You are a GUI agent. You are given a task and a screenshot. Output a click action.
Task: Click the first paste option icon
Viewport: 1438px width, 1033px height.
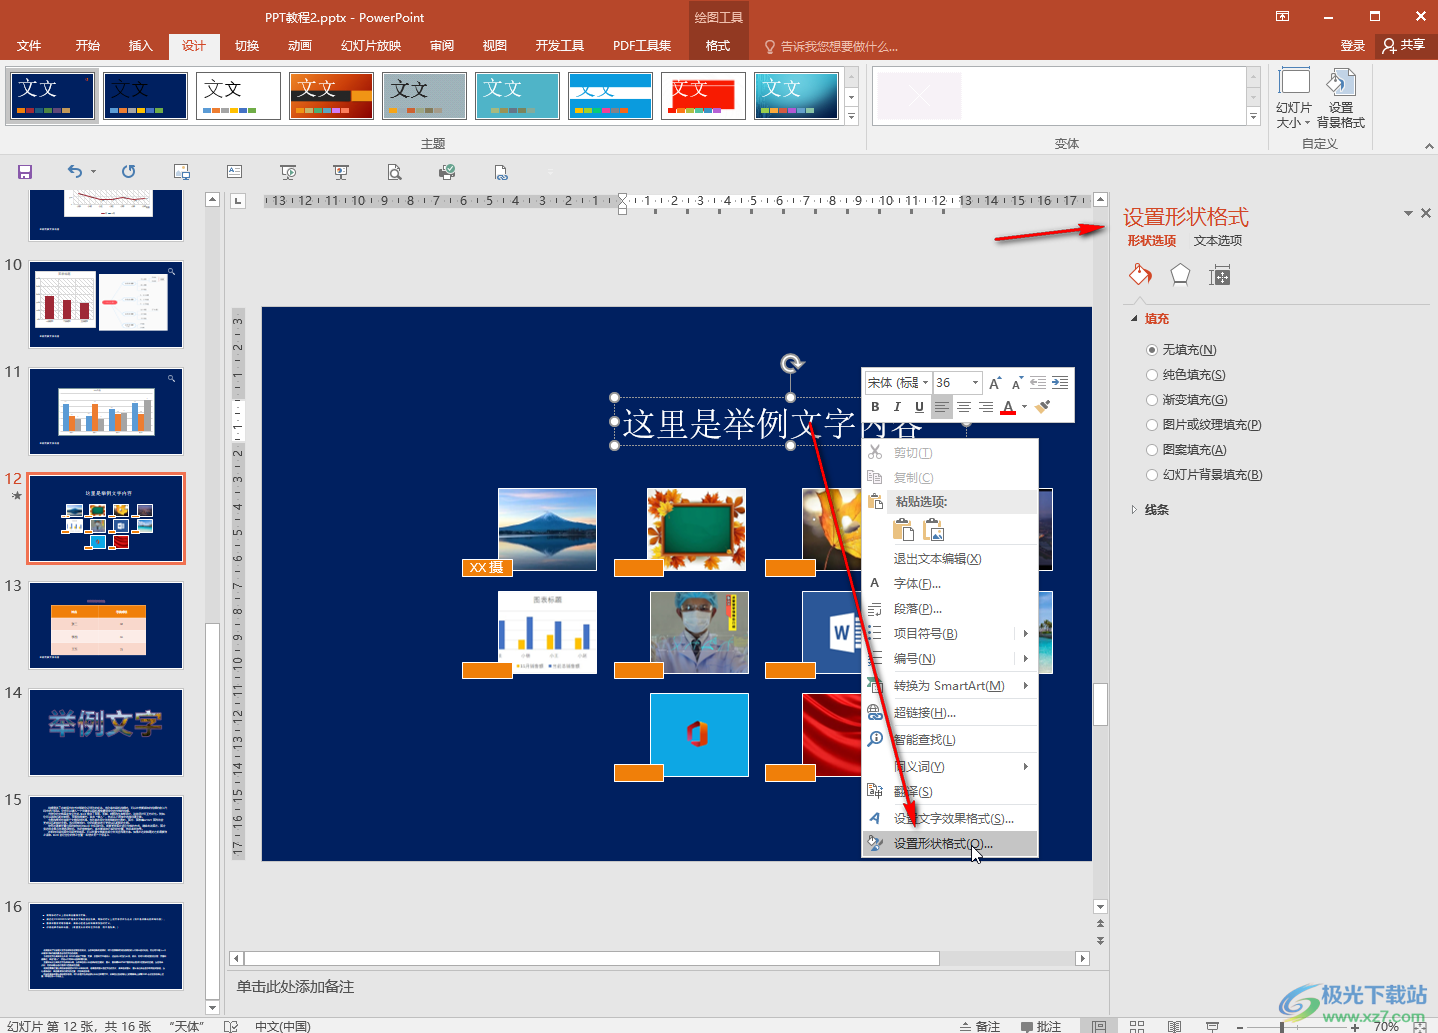point(903,530)
